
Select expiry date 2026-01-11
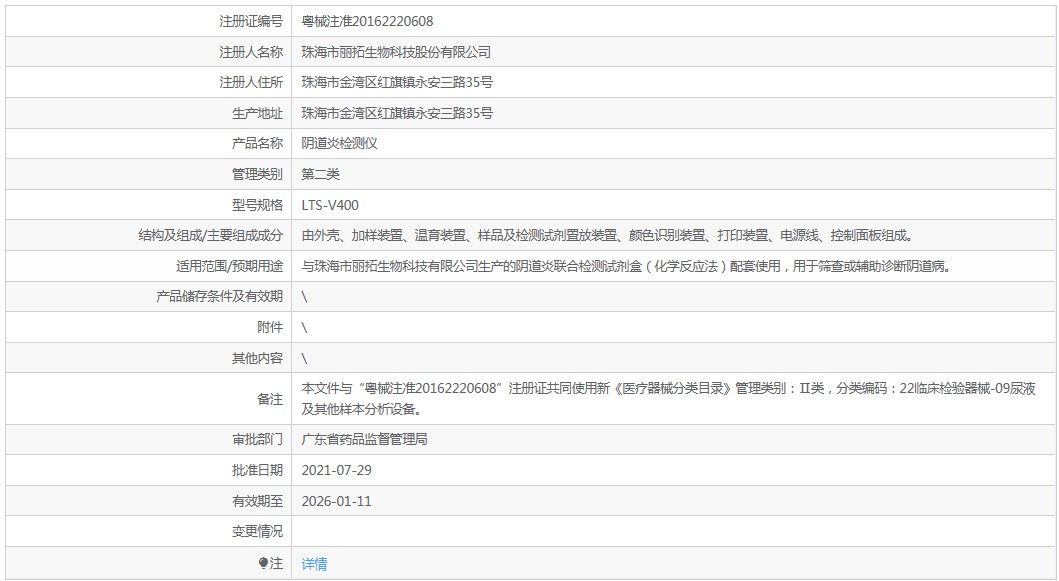tap(336, 501)
